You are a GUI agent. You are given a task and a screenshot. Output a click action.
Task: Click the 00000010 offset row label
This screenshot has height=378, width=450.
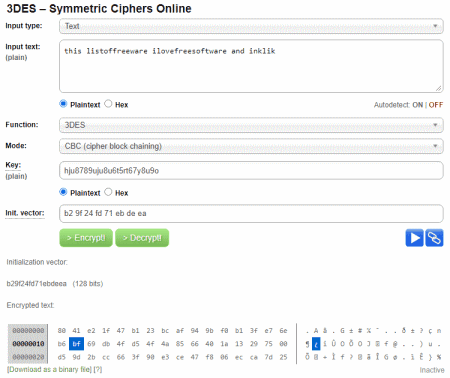(28, 344)
